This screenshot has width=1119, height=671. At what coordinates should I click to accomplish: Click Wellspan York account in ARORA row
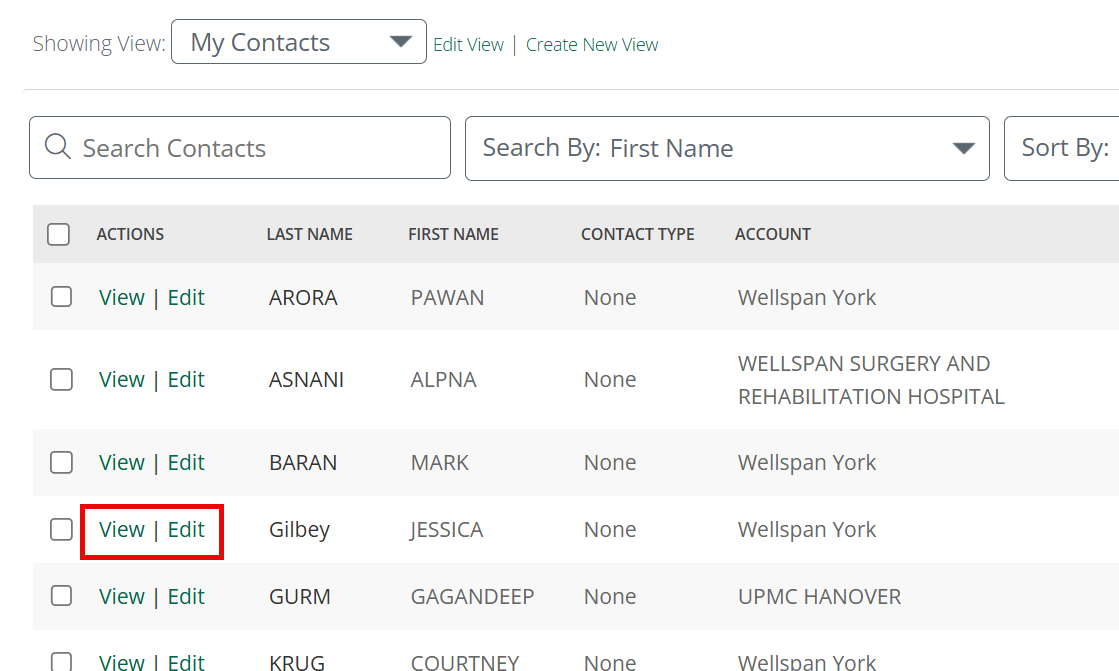pyautogui.click(x=806, y=297)
